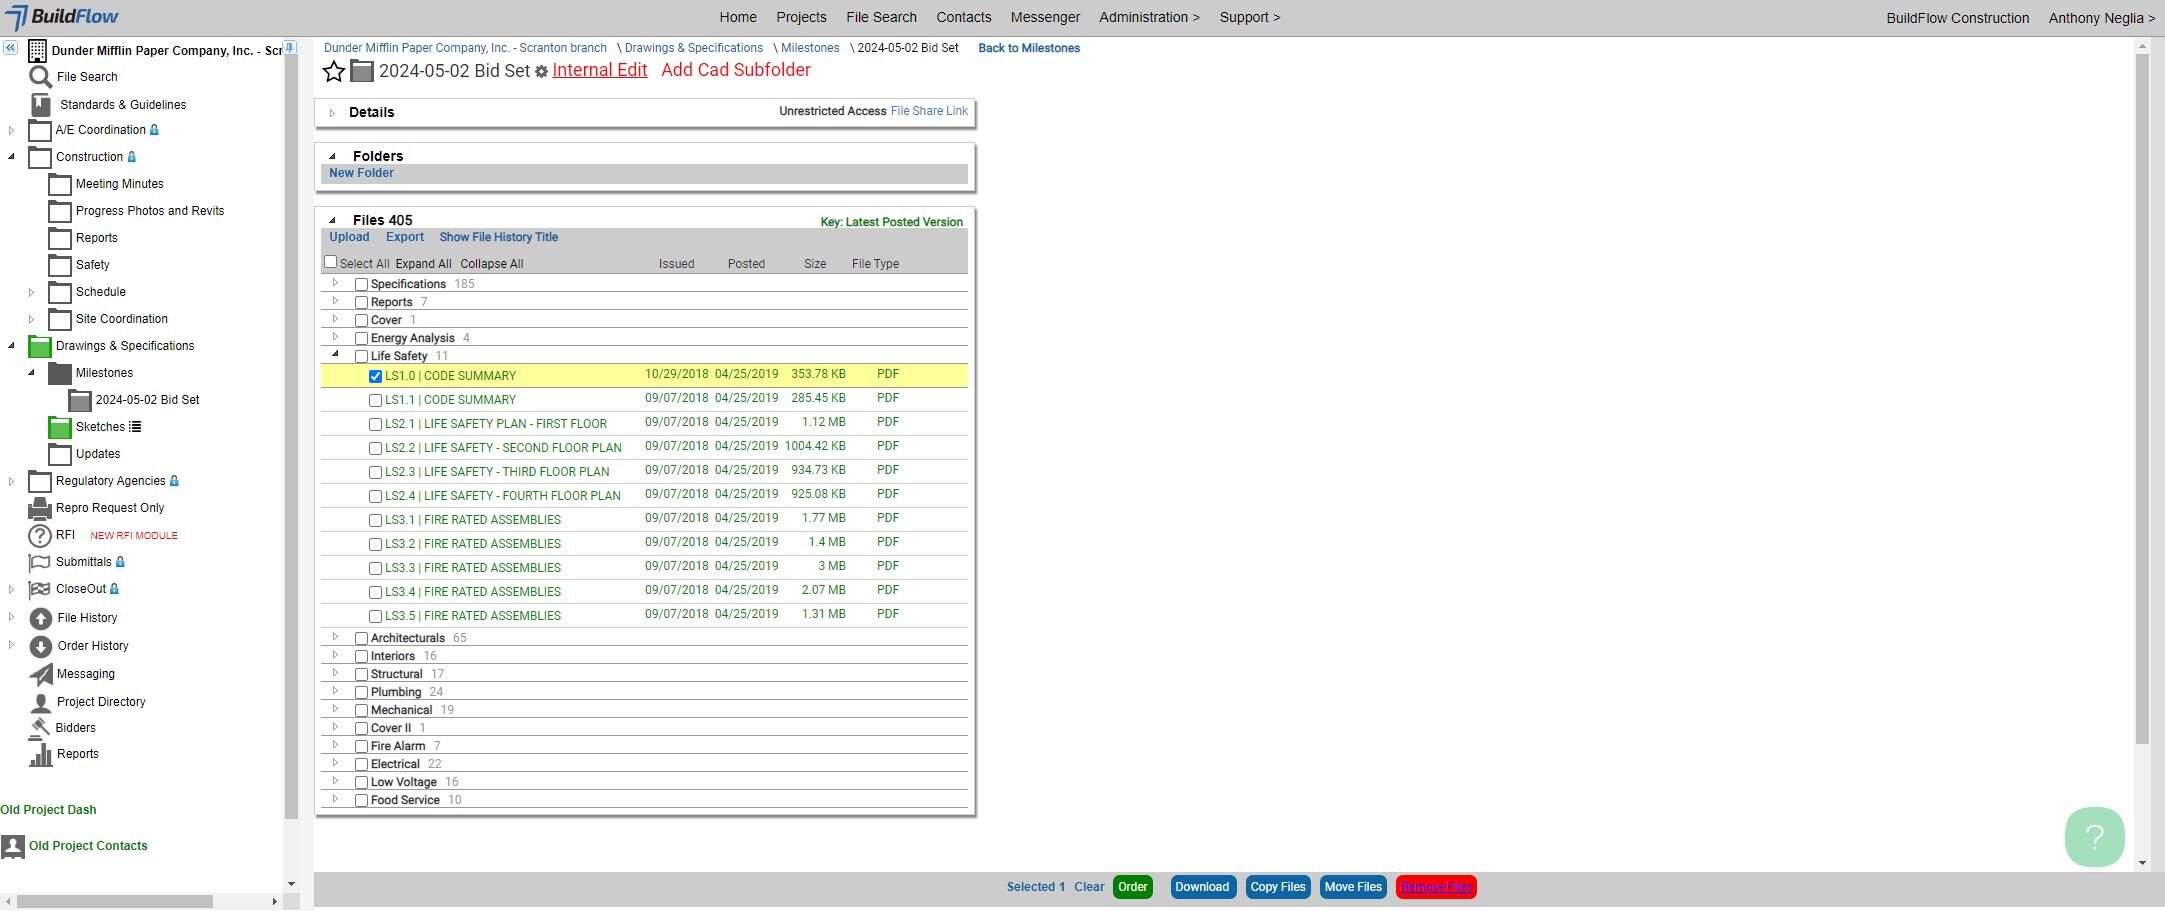
Task: Check the Electrical group checkbox
Action: point(361,765)
